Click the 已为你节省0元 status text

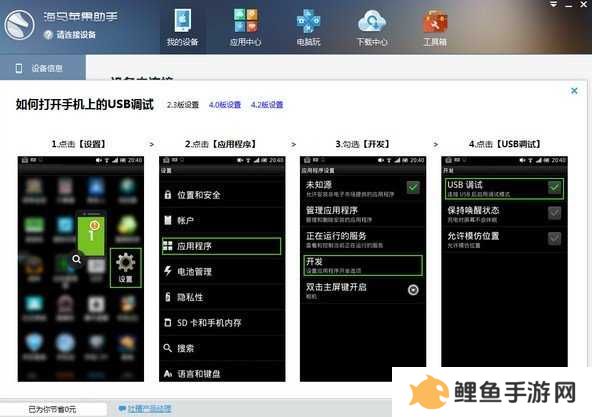[52, 409]
